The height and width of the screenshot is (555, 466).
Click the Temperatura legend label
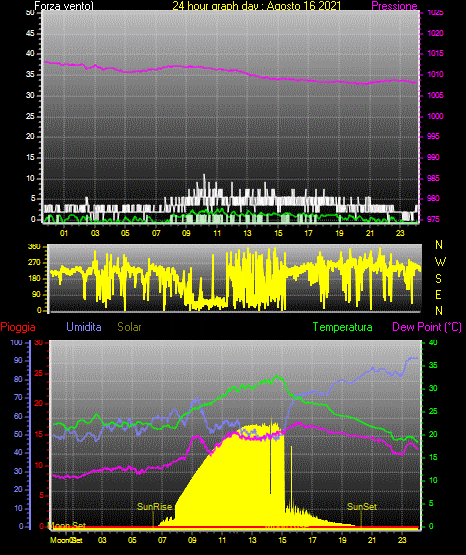[343, 327]
